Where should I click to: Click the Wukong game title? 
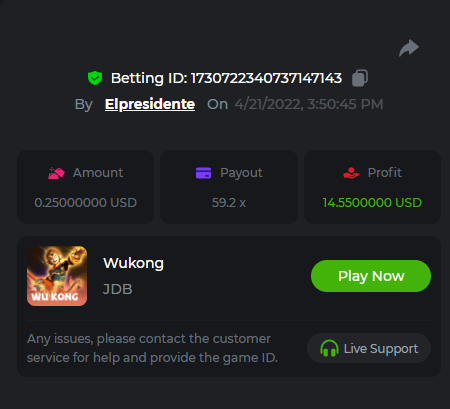[133, 263]
